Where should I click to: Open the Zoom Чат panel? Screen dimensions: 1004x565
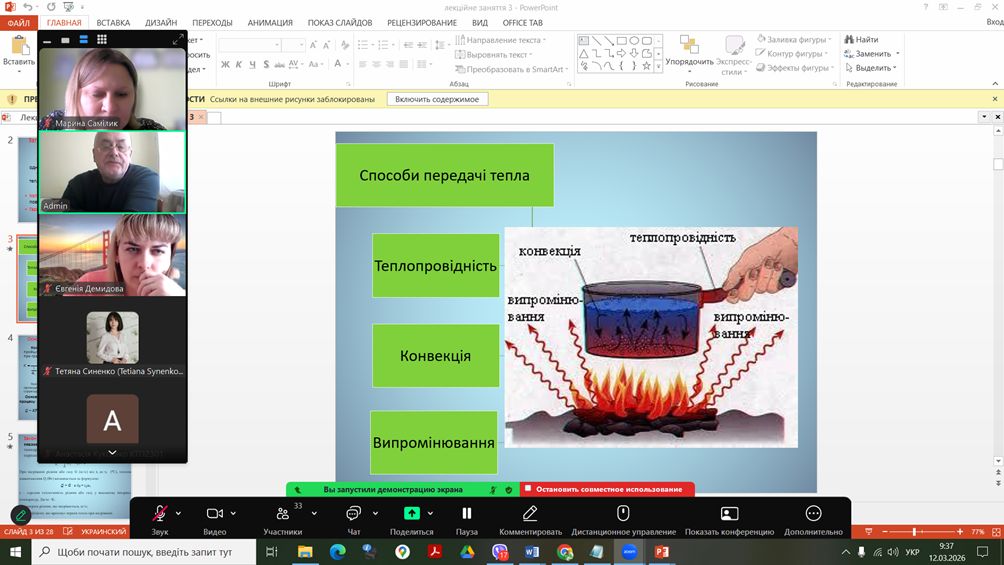(x=353, y=513)
